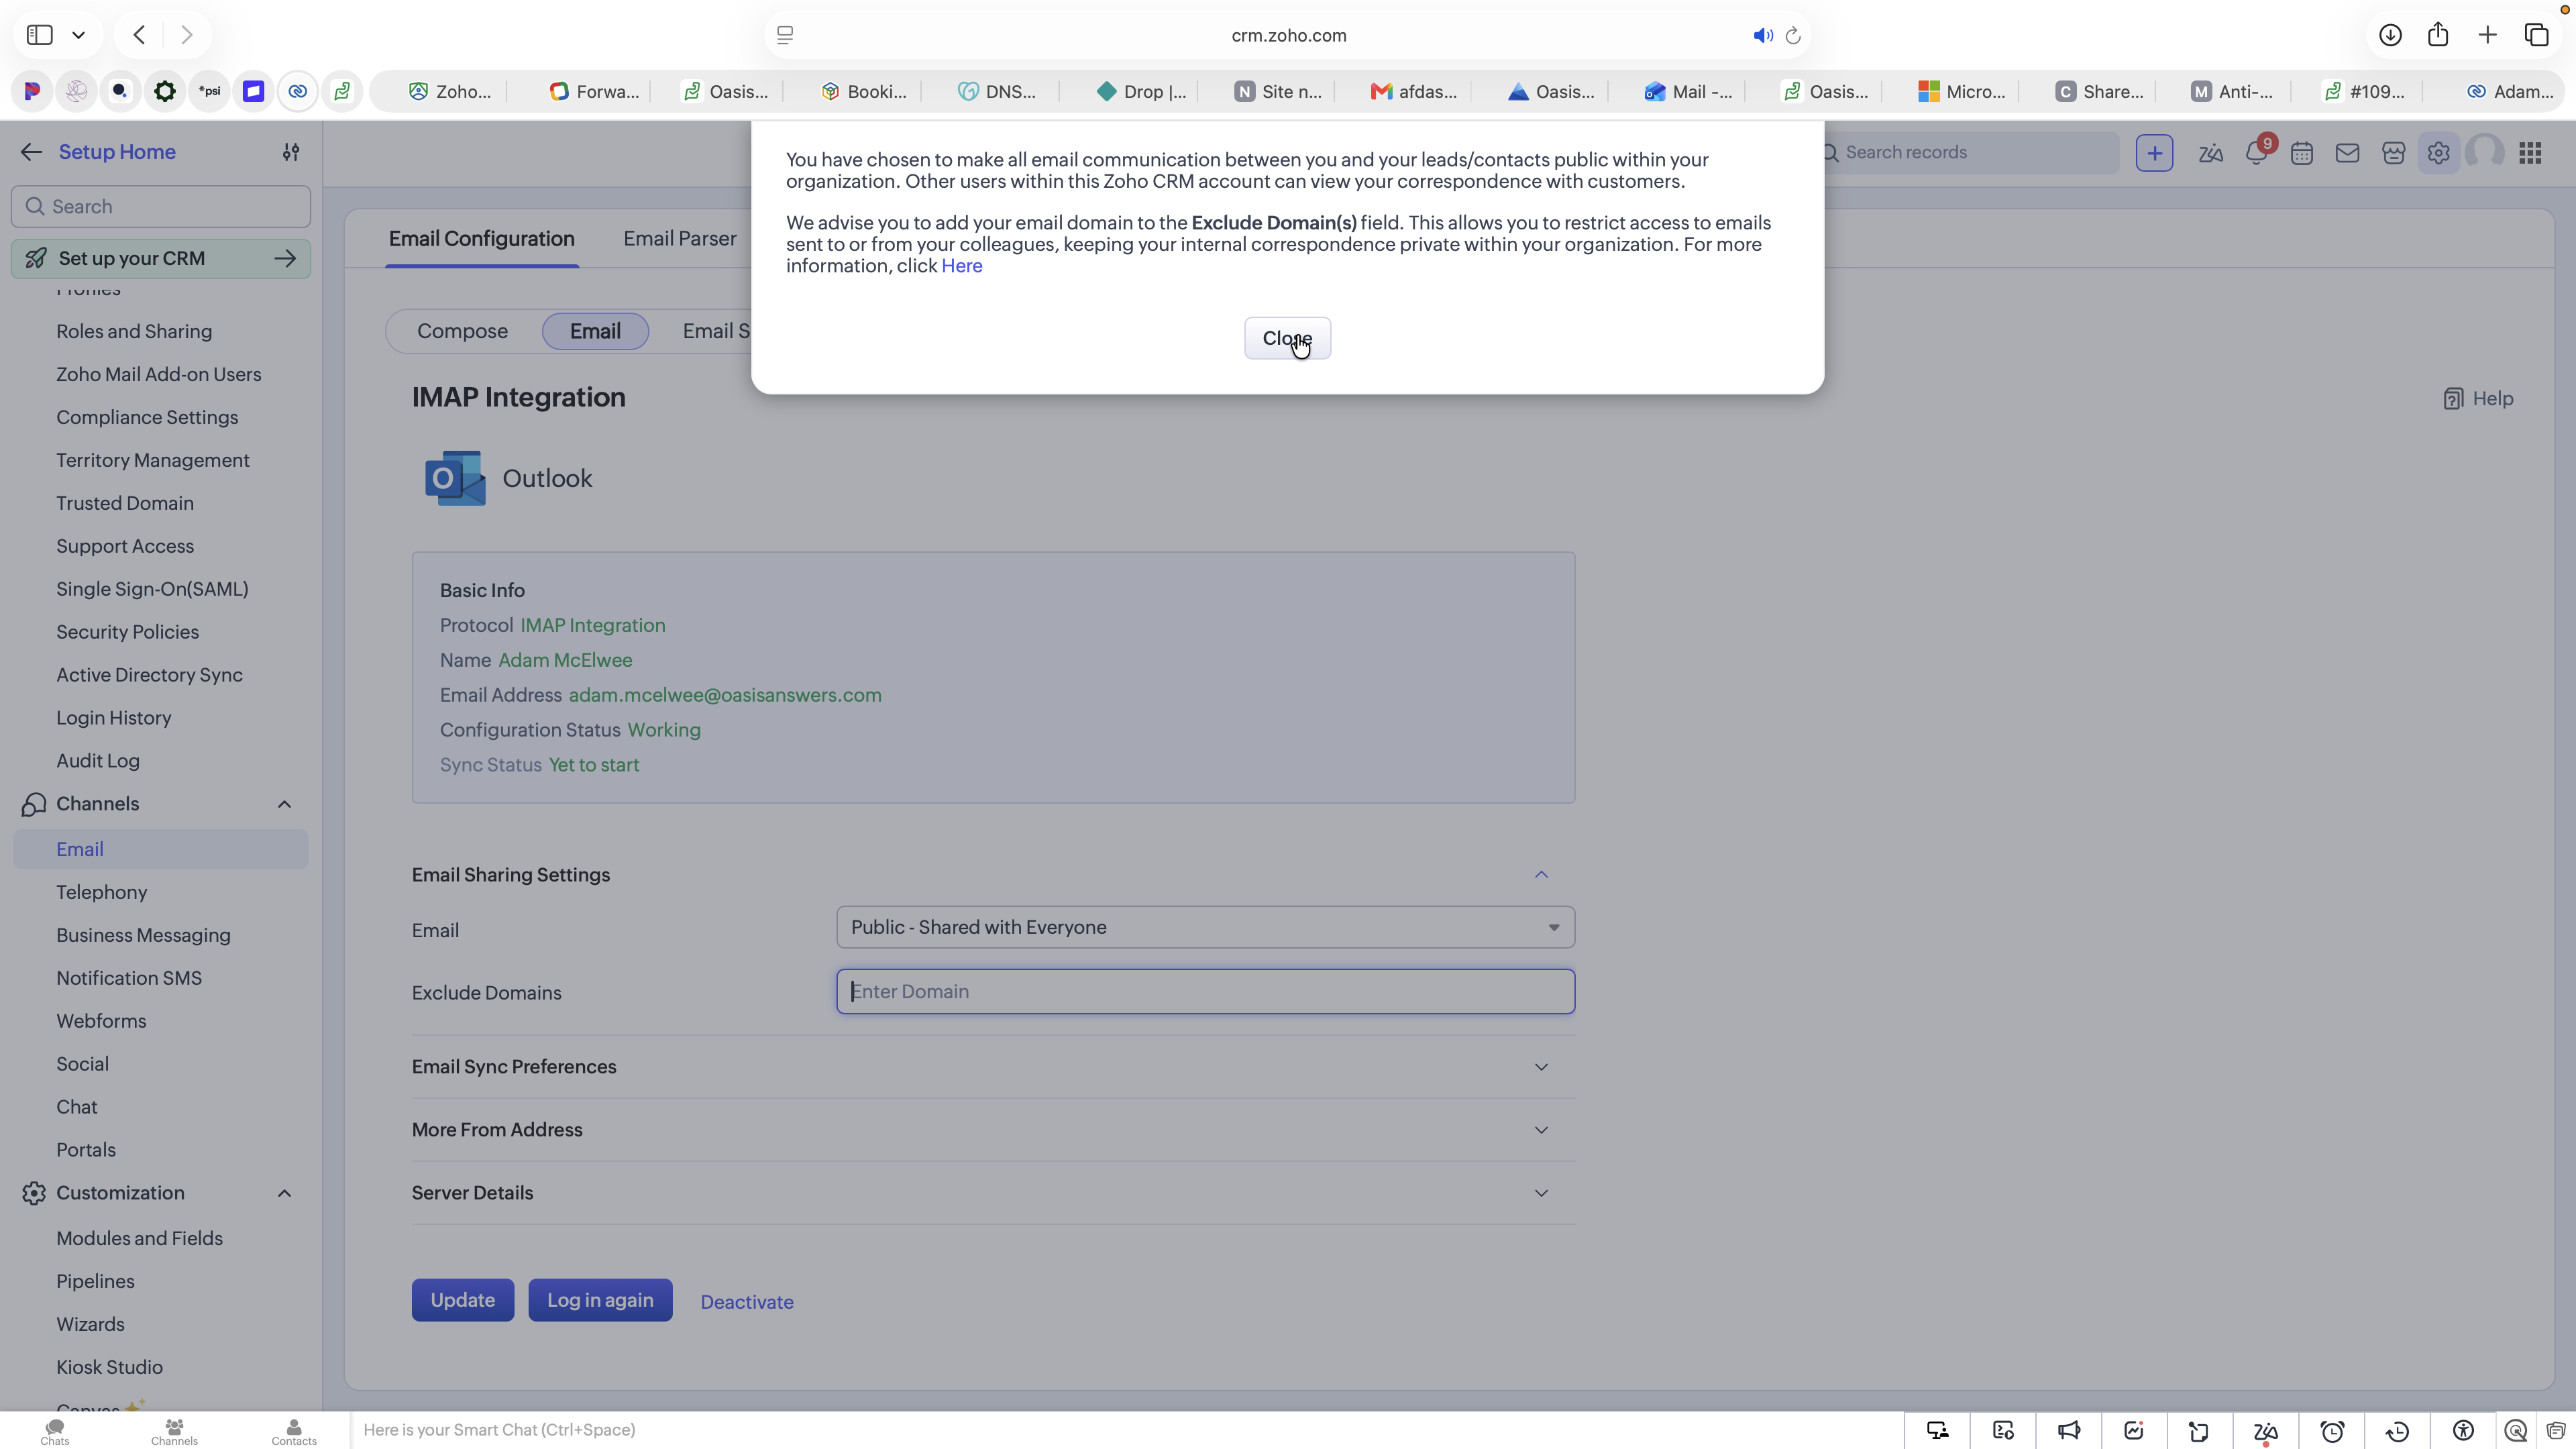Open the calendar icon in top bar

[2302, 153]
